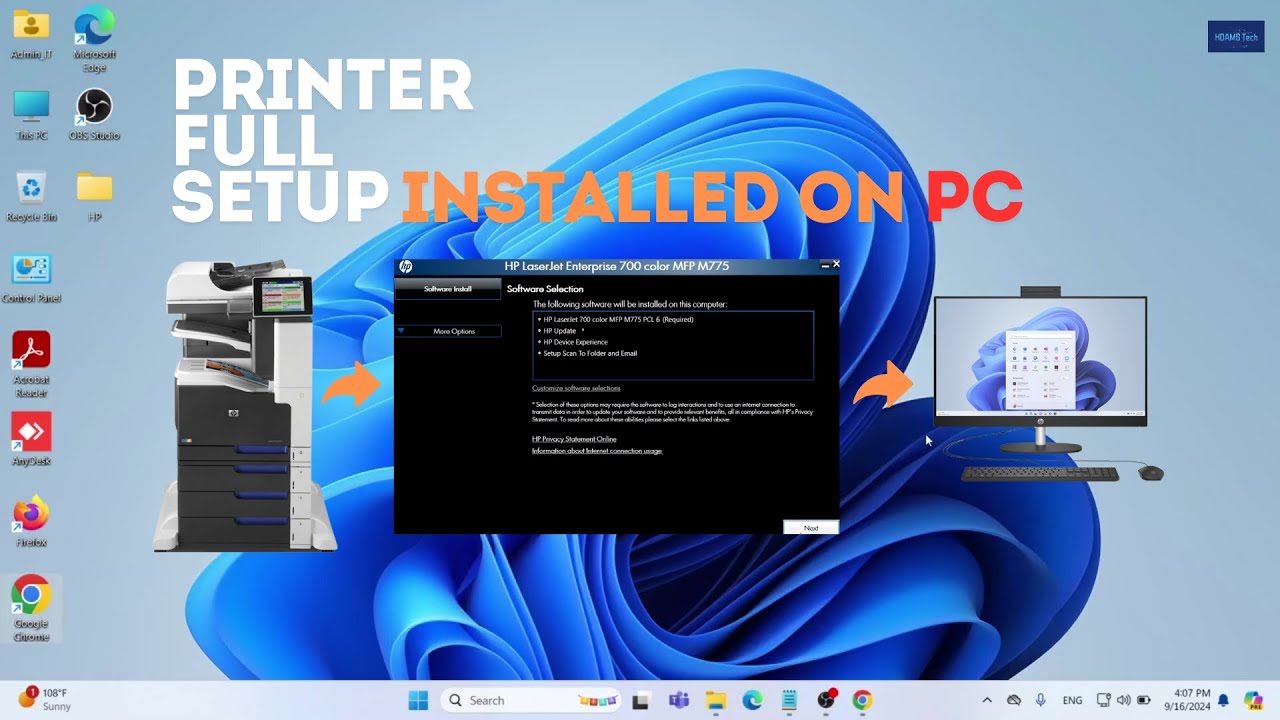The image size is (1280, 720).
Task: Open the Customize software selections link
Action: coord(576,388)
